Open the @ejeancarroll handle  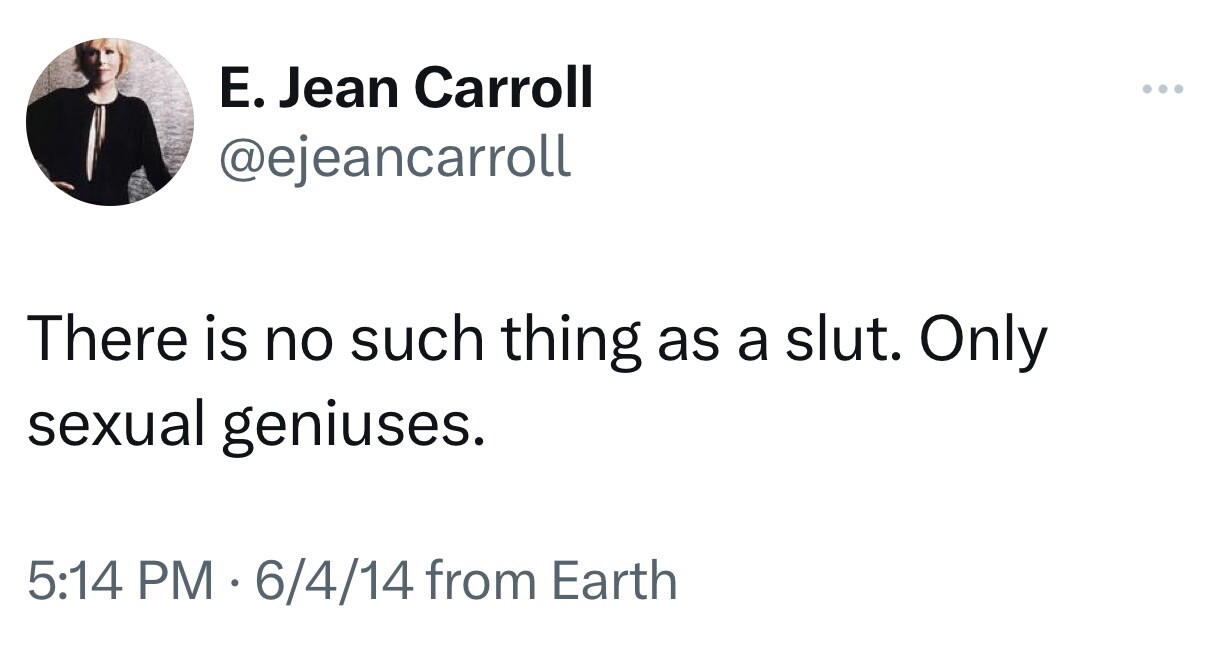point(395,157)
